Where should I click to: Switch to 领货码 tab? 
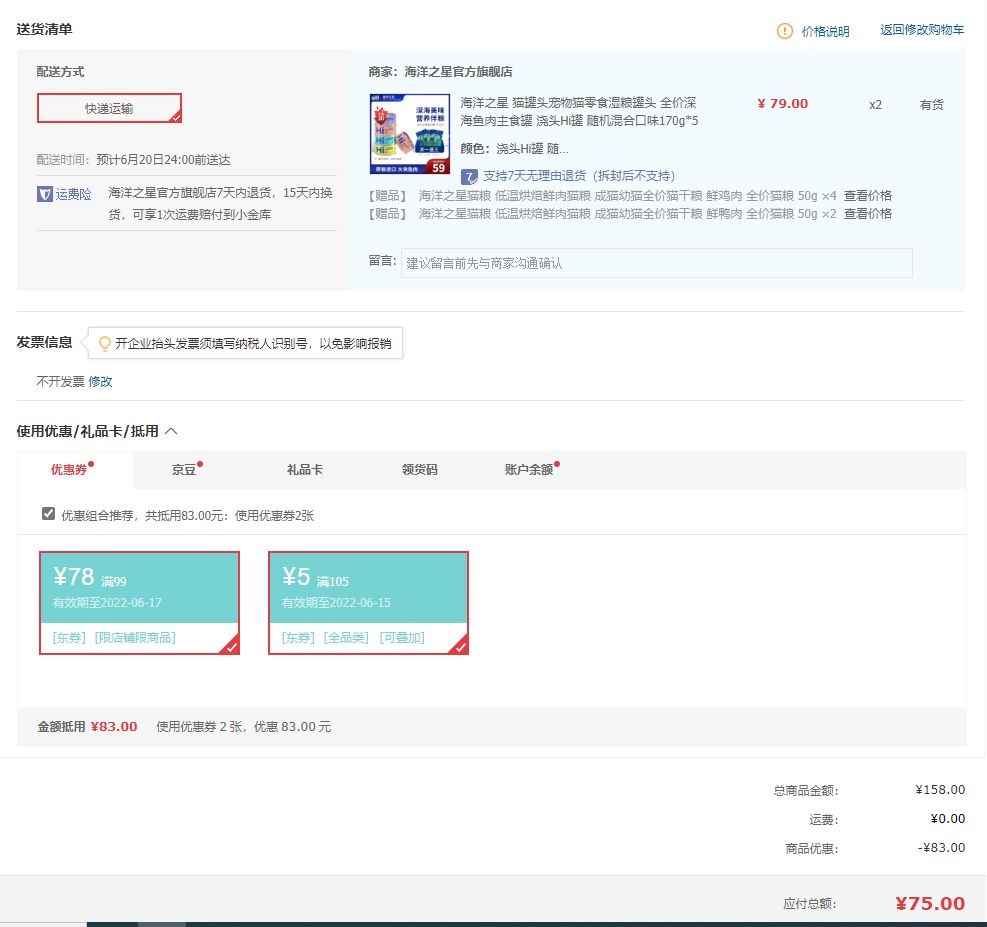tap(420, 469)
